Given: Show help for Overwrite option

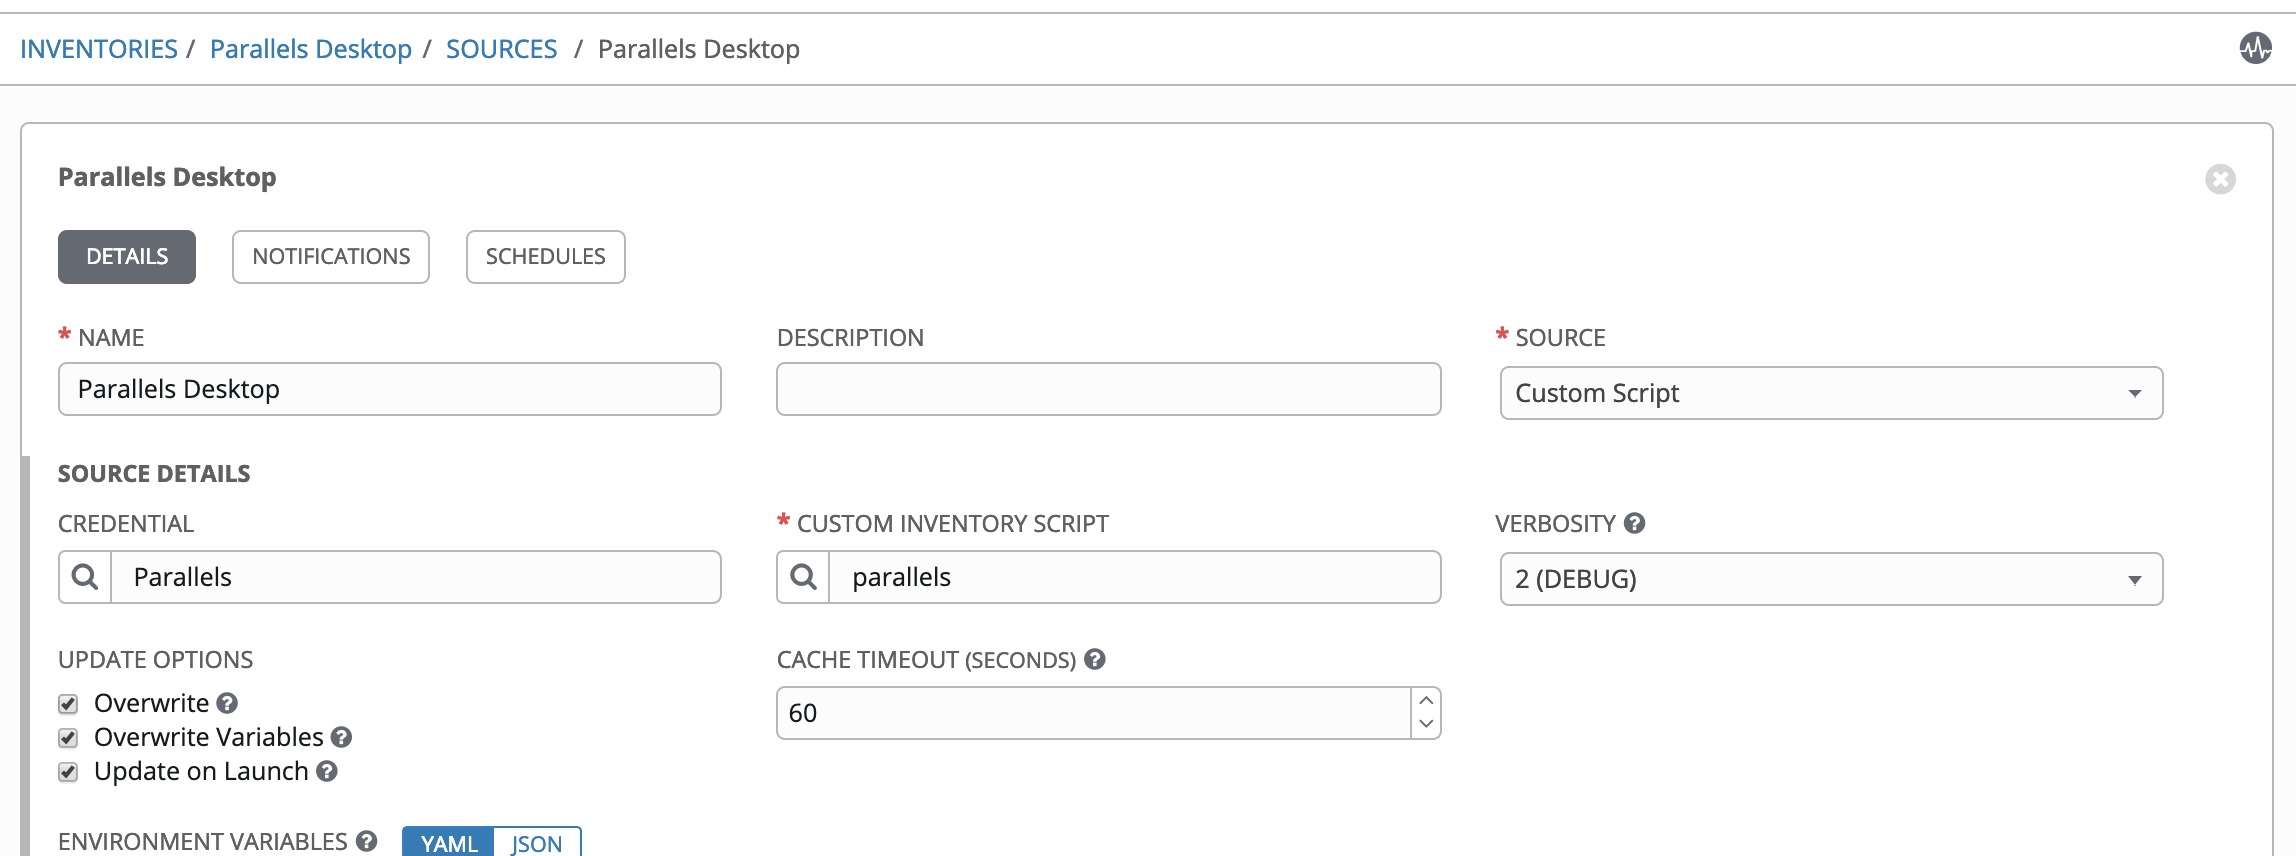Looking at the screenshot, I should click(227, 703).
